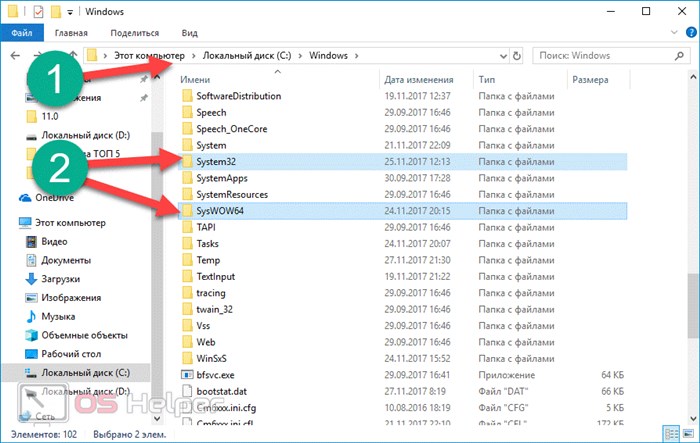This screenshot has height=443, width=700.
Task: Switch to the Главная tab
Action: (x=71, y=33)
